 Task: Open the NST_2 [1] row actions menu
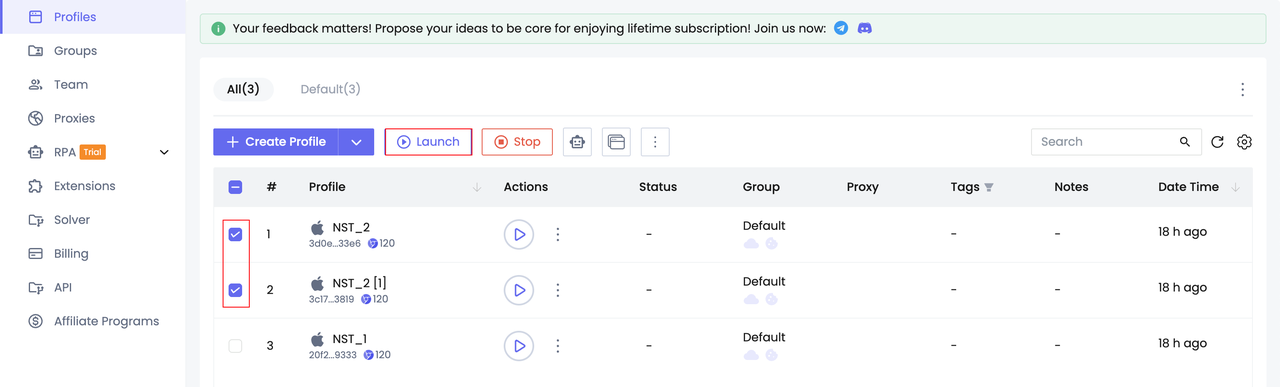(x=558, y=290)
